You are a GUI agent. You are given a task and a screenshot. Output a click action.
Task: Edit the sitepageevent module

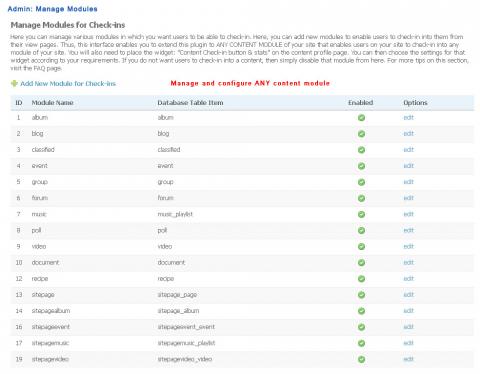pyautogui.click(x=408, y=327)
